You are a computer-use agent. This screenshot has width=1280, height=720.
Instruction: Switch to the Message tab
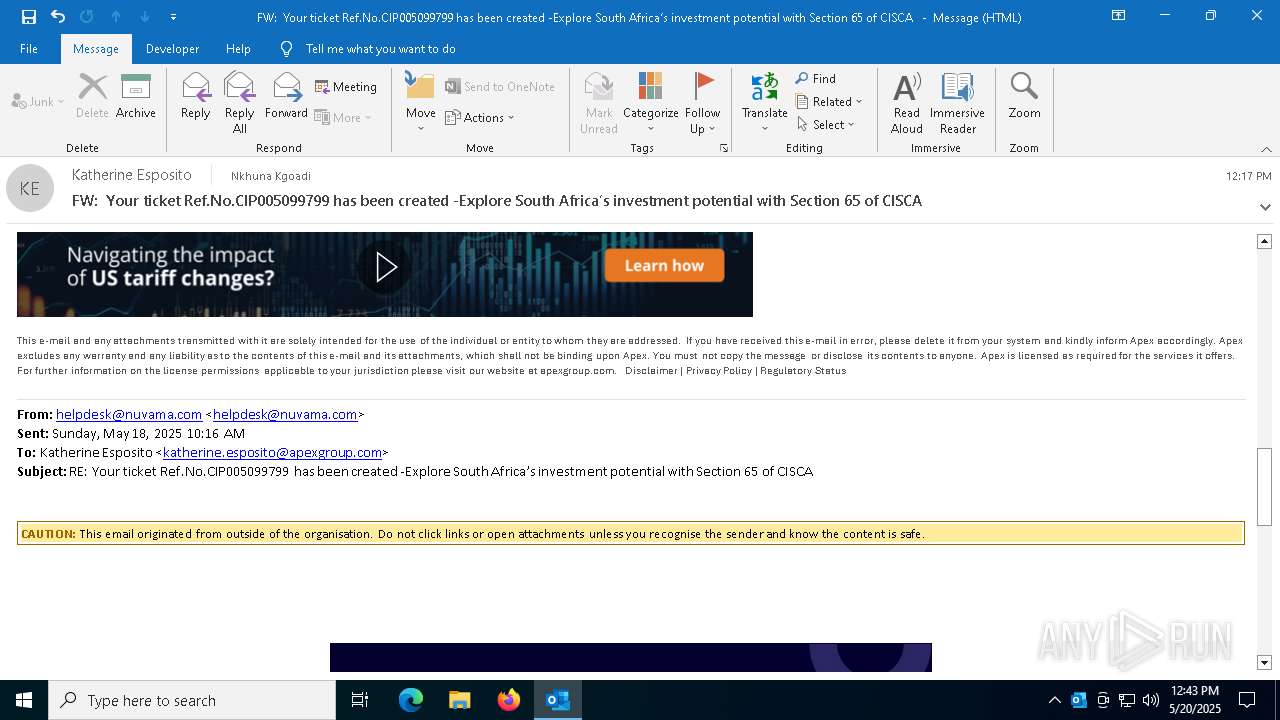point(96,49)
